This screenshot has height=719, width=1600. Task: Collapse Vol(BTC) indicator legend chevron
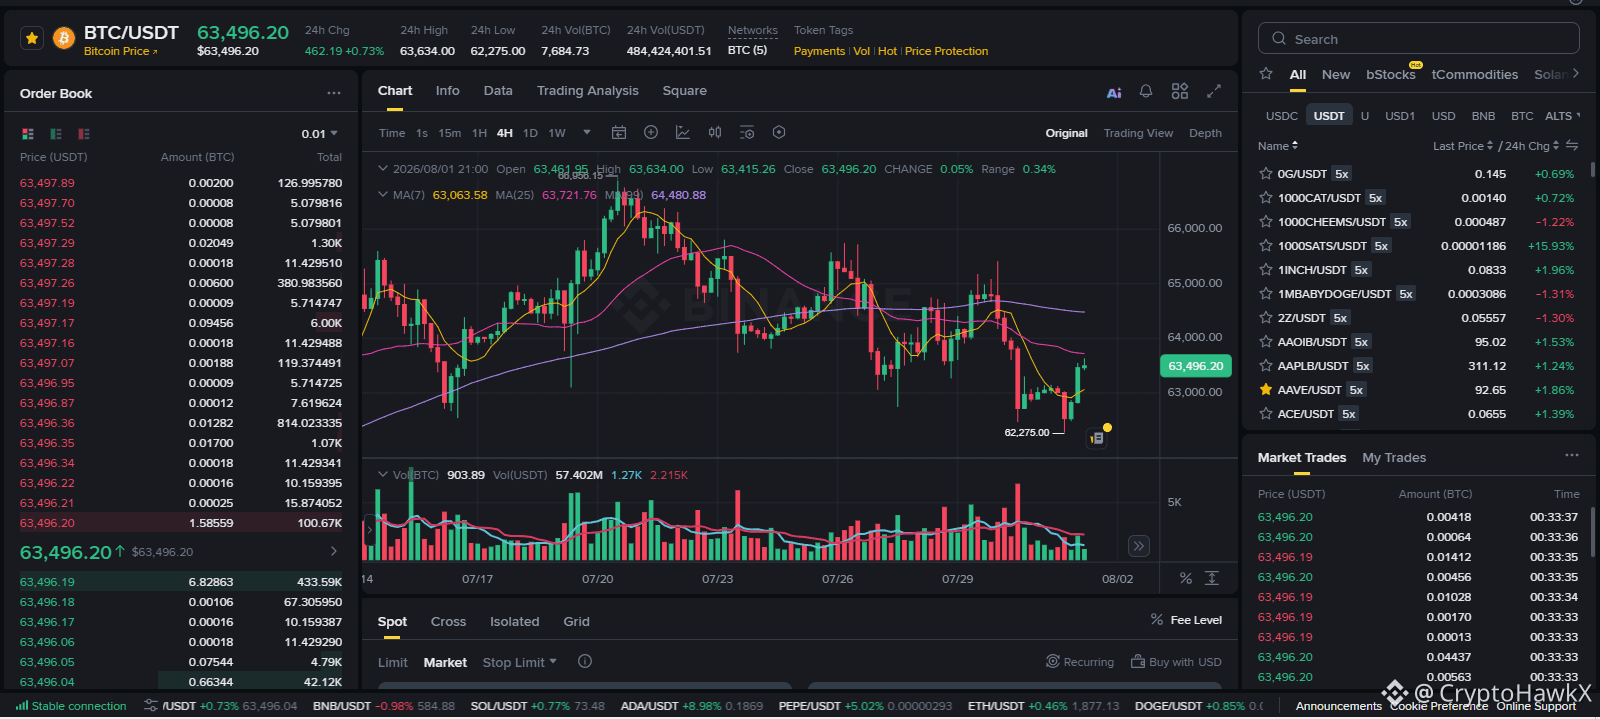click(x=382, y=475)
